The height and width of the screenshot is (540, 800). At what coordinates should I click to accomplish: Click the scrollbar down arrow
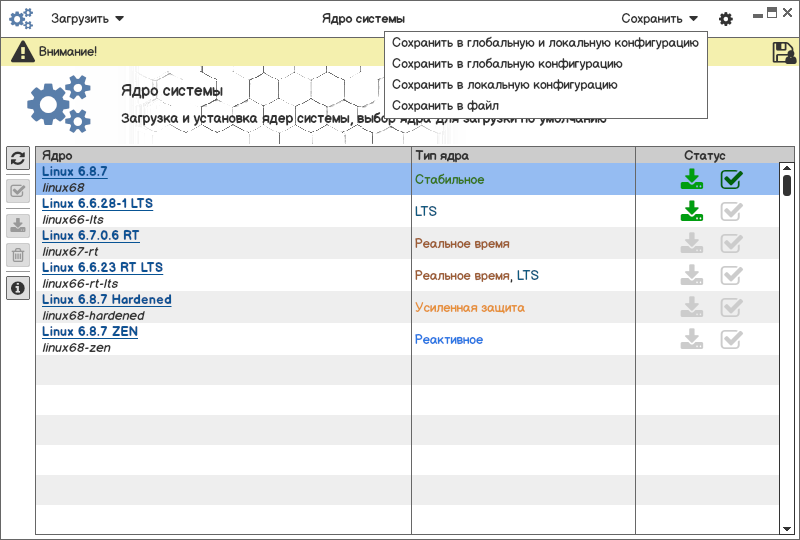point(787,529)
